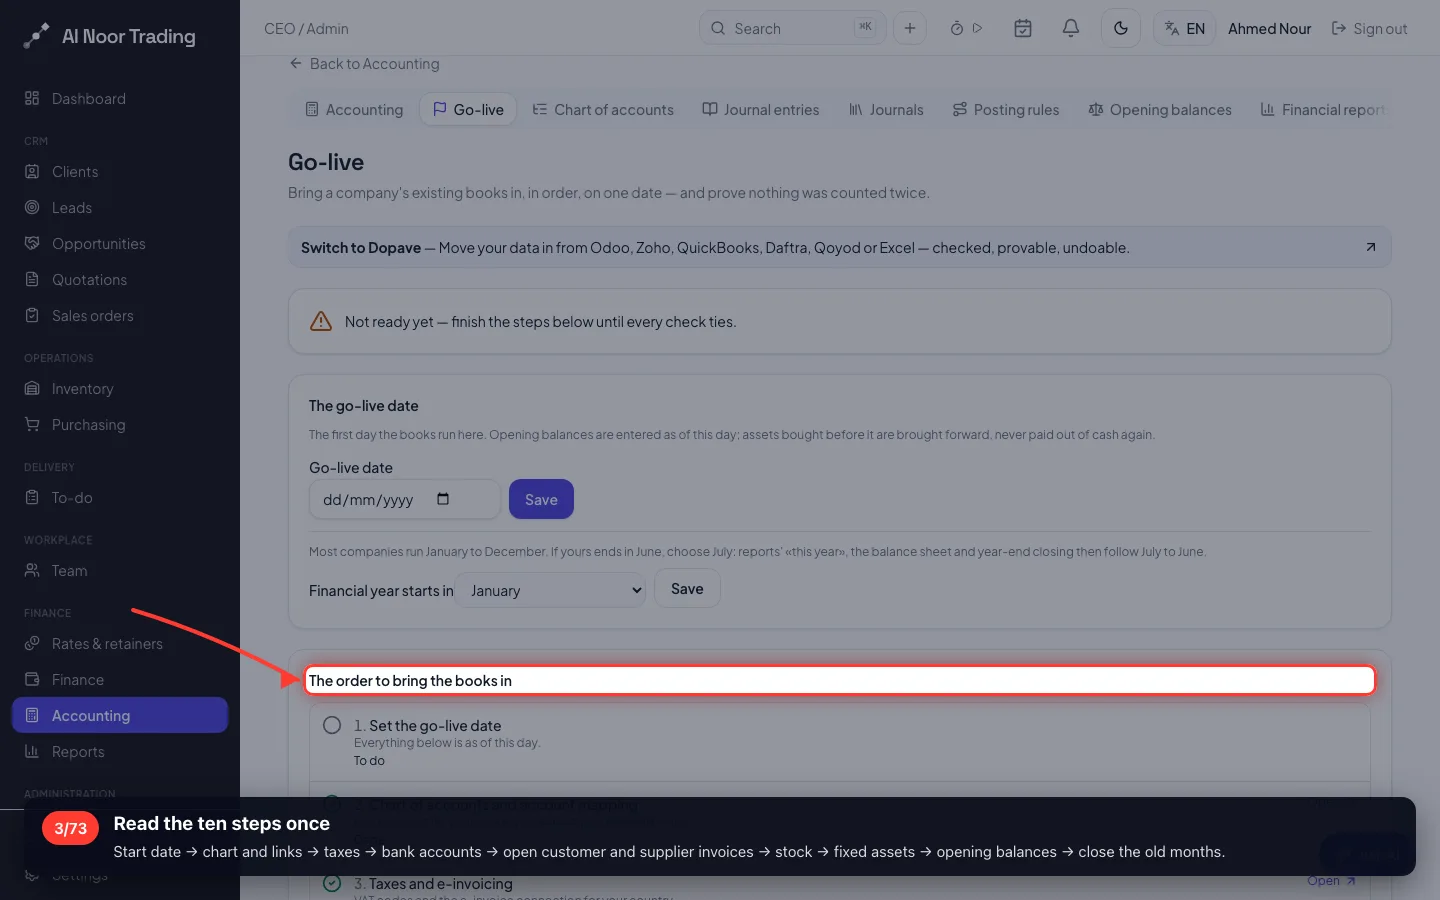Open the Journals tab

tap(886, 109)
